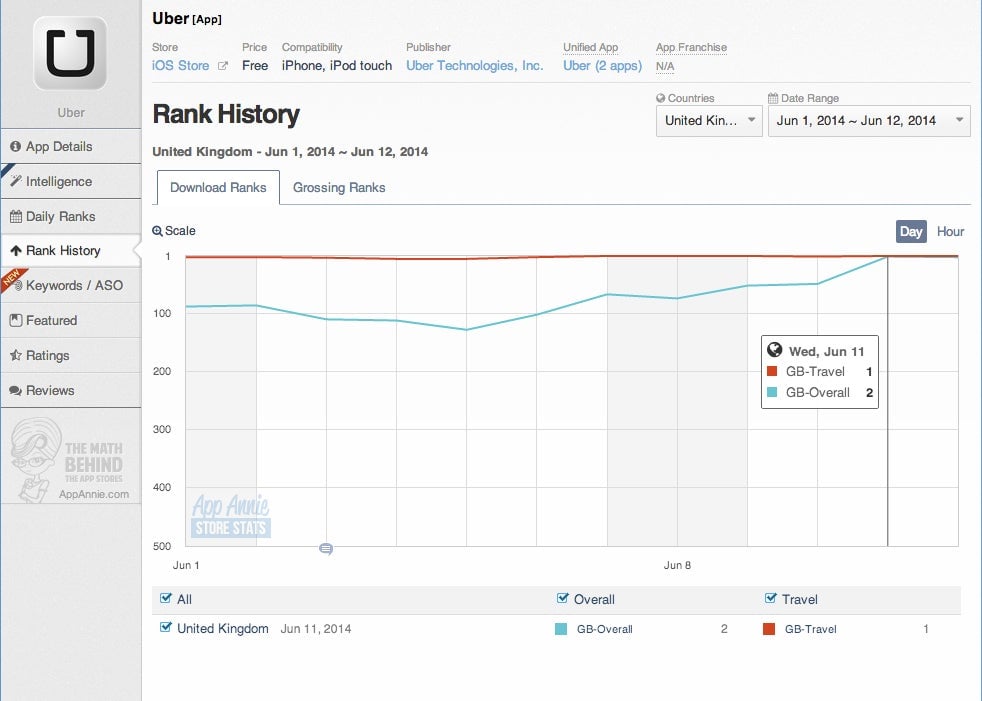Click the App Franchise N/A value
Image resolution: width=982 pixels, height=701 pixels.
click(665, 66)
